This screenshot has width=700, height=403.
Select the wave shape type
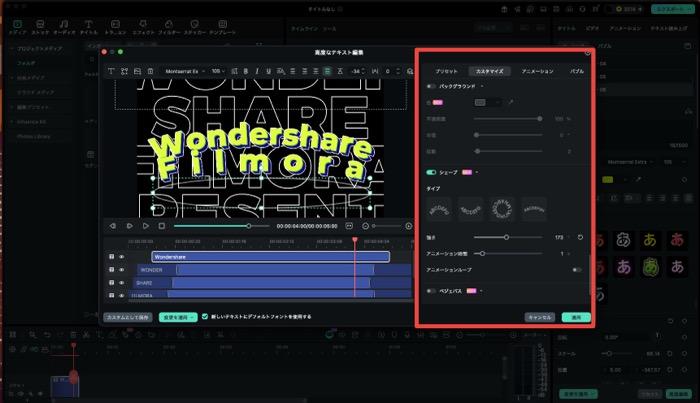point(471,209)
